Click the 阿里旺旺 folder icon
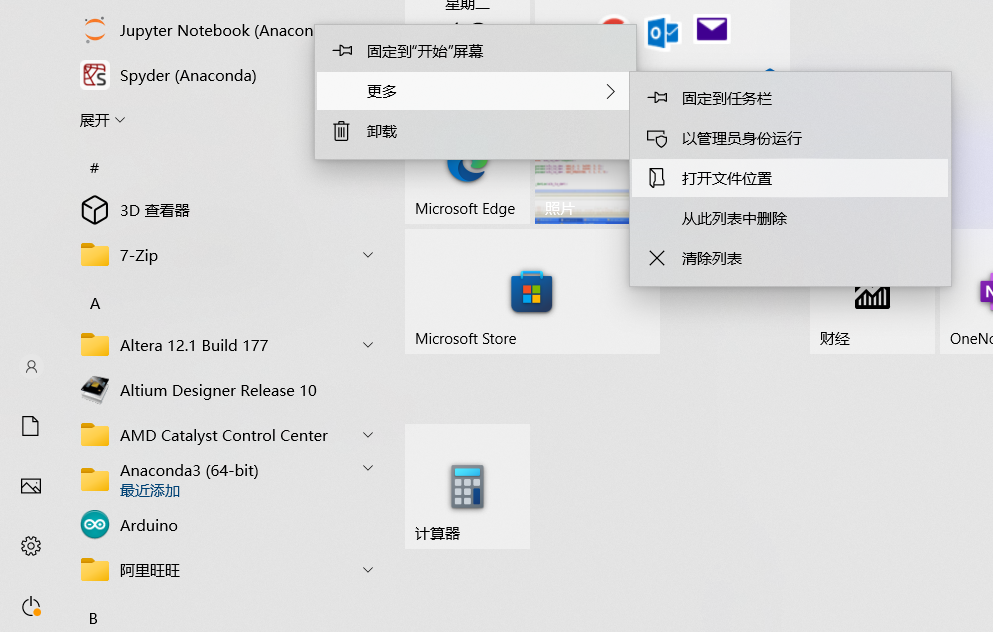This screenshot has width=993, height=632. 95,570
